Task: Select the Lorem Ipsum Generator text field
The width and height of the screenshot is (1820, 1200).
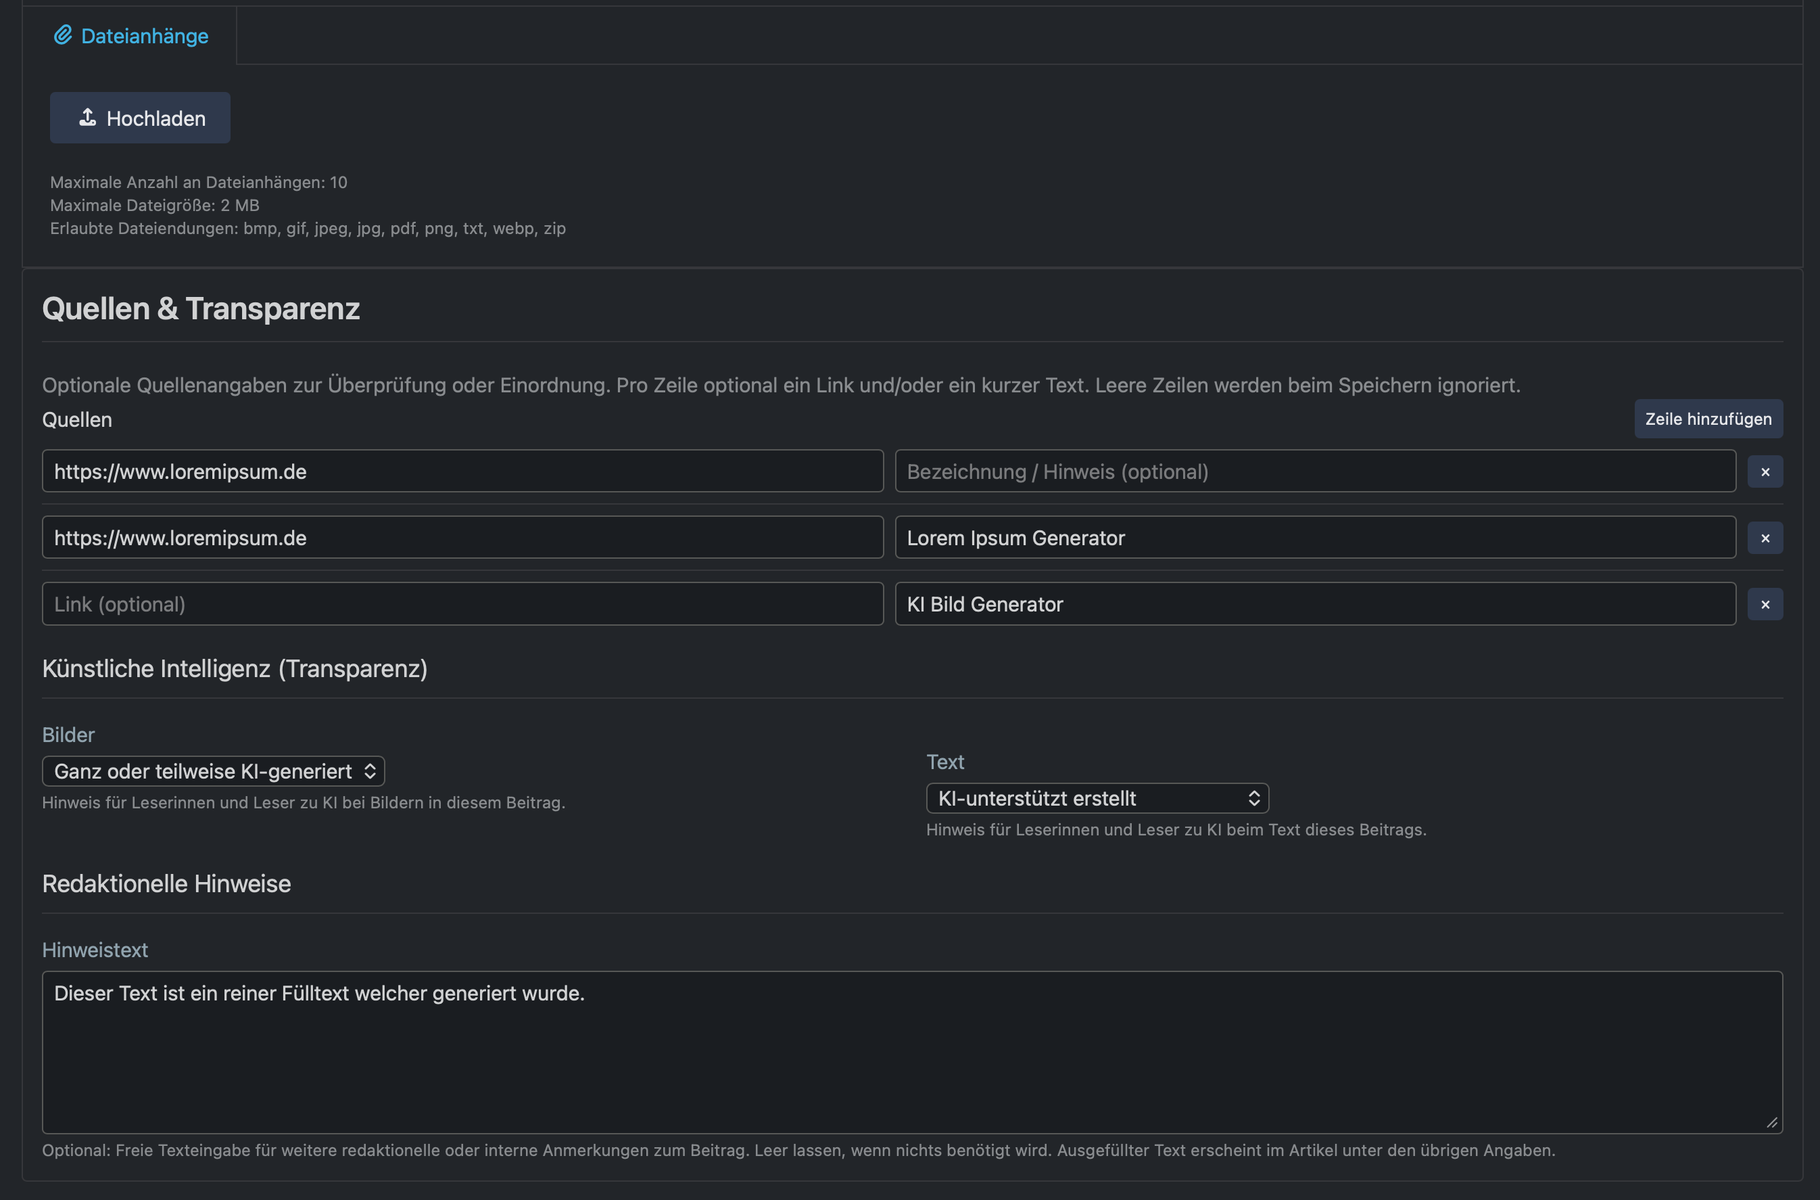Action: [1314, 538]
